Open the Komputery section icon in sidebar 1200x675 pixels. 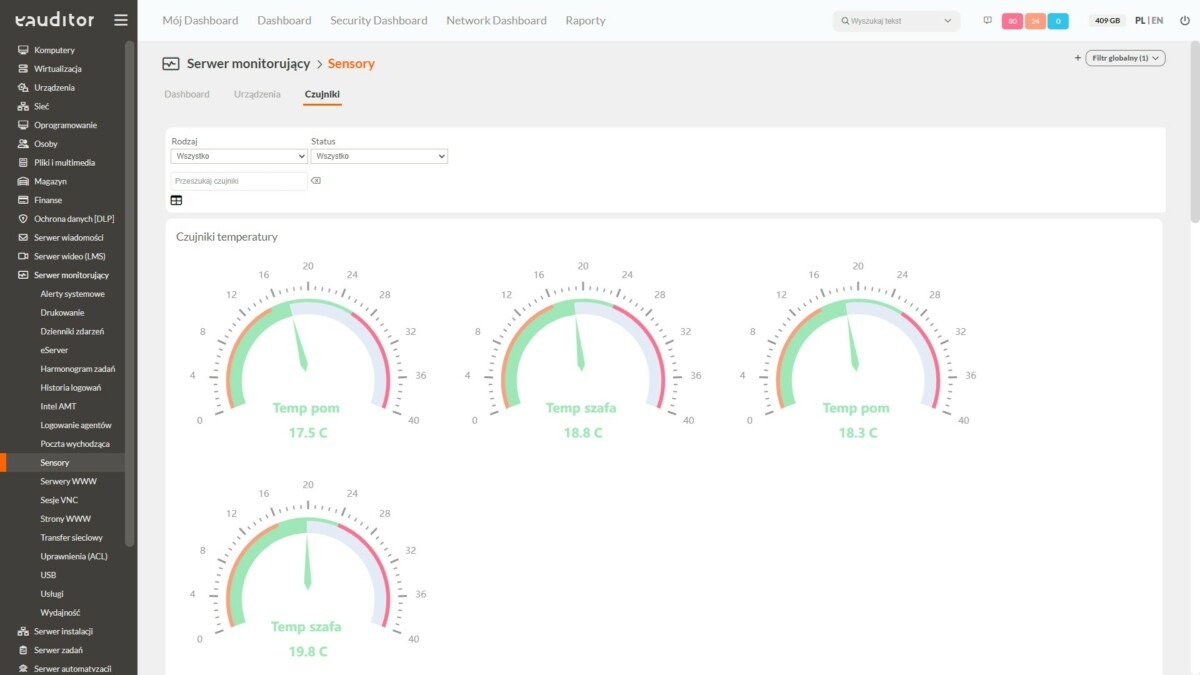(x=22, y=49)
